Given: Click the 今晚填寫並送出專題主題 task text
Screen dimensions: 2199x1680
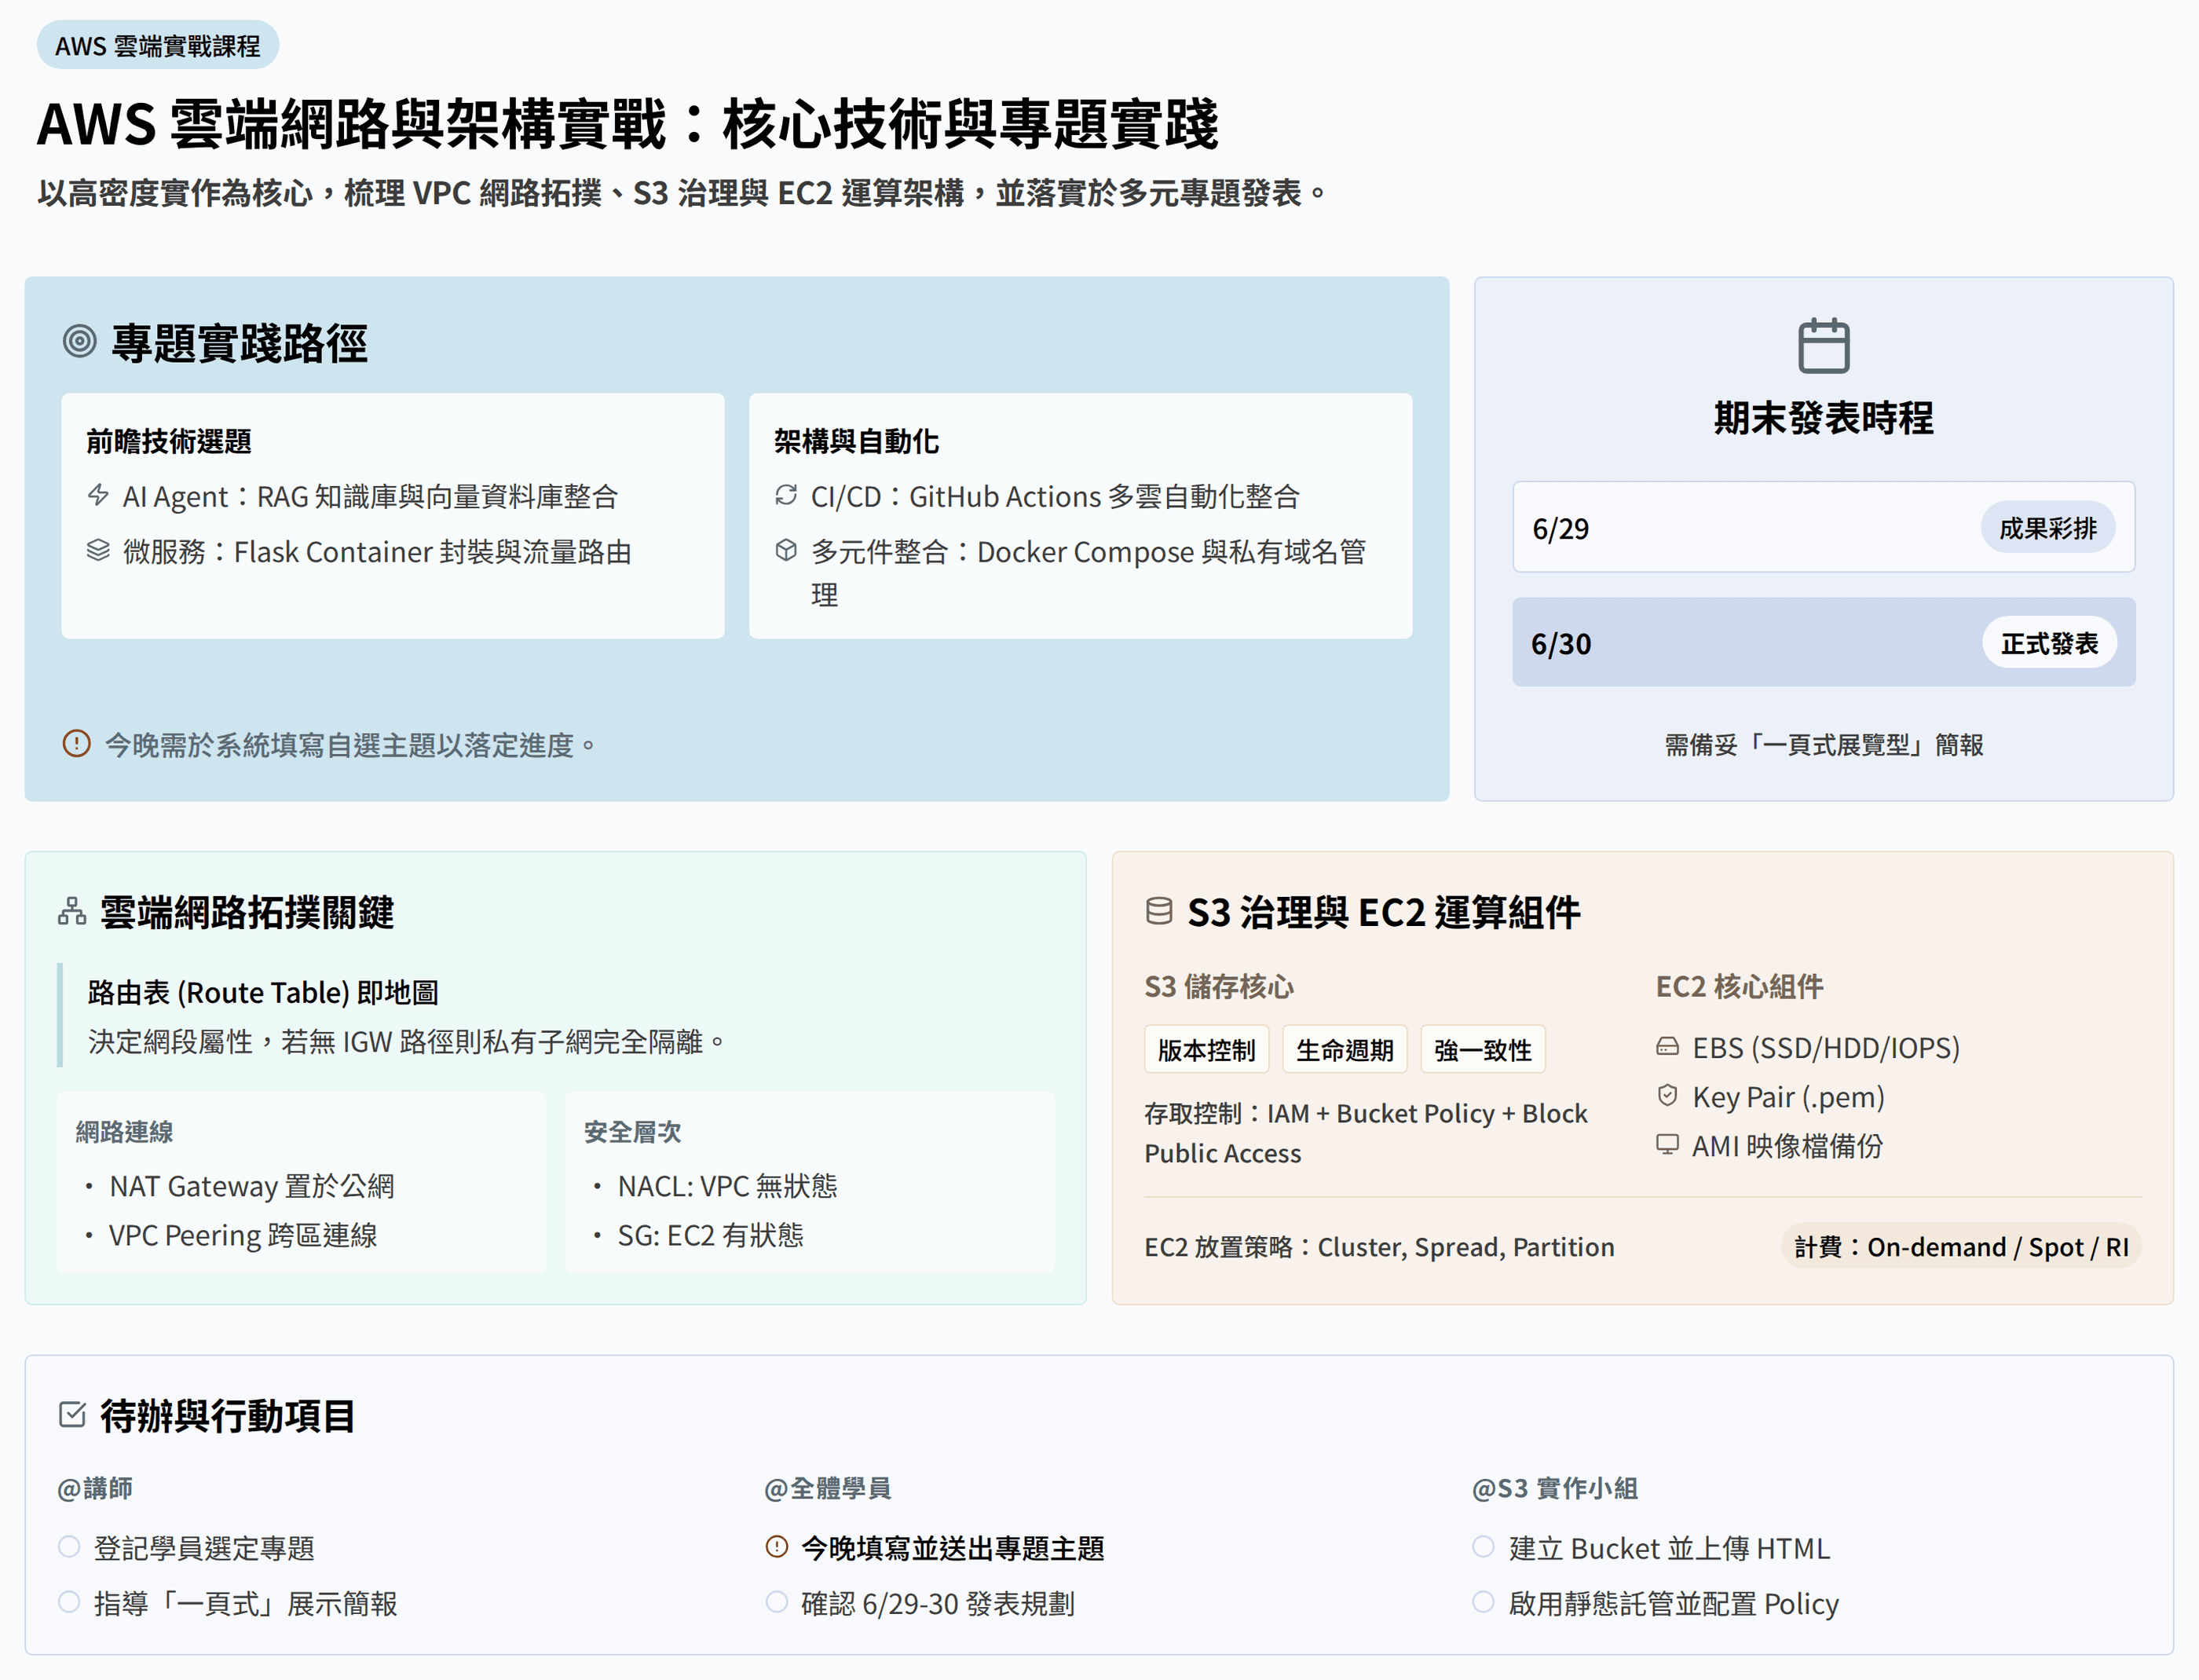Looking at the screenshot, I should [953, 1547].
